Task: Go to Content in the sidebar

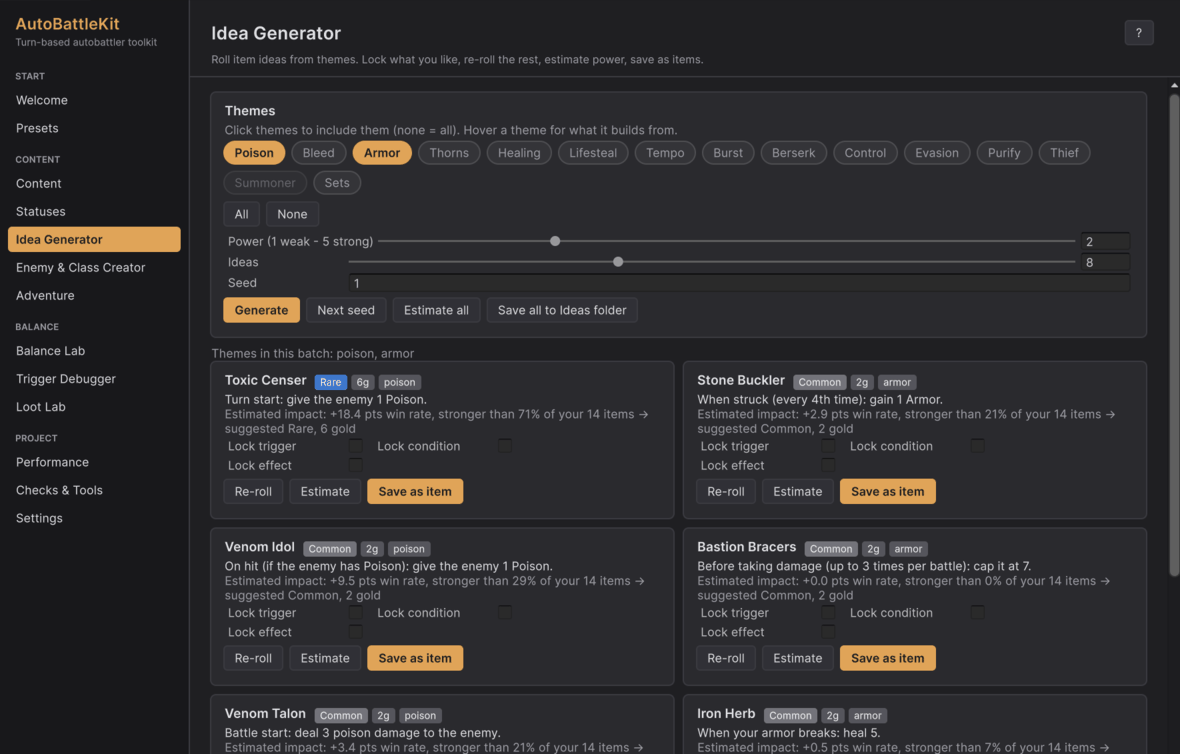Action: click(94, 184)
